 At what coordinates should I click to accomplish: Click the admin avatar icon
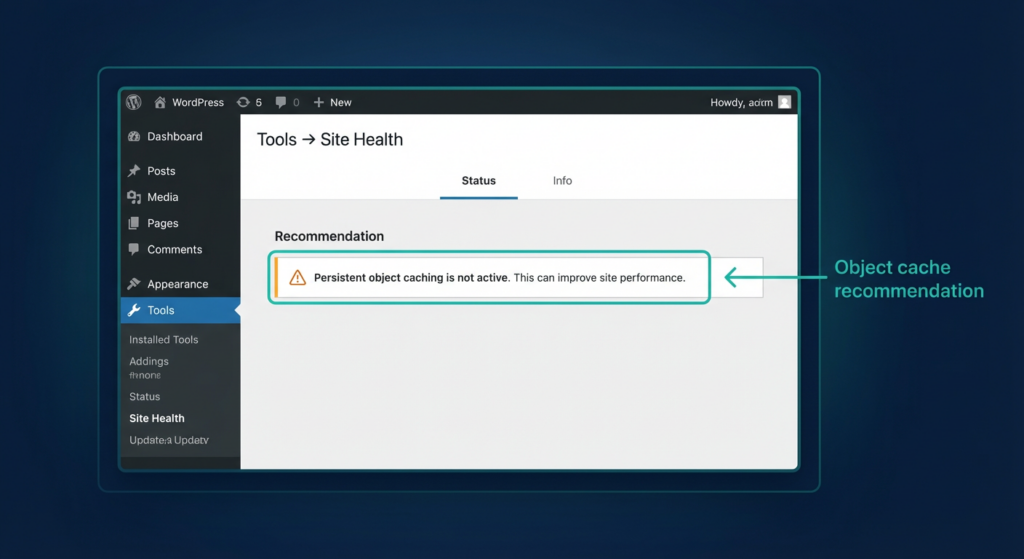(x=785, y=102)
